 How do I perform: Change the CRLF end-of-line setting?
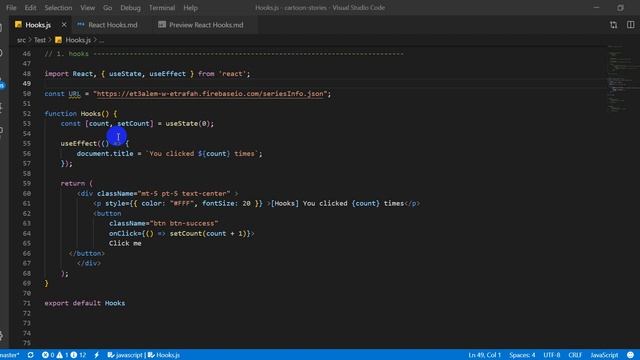pos(575,355)
